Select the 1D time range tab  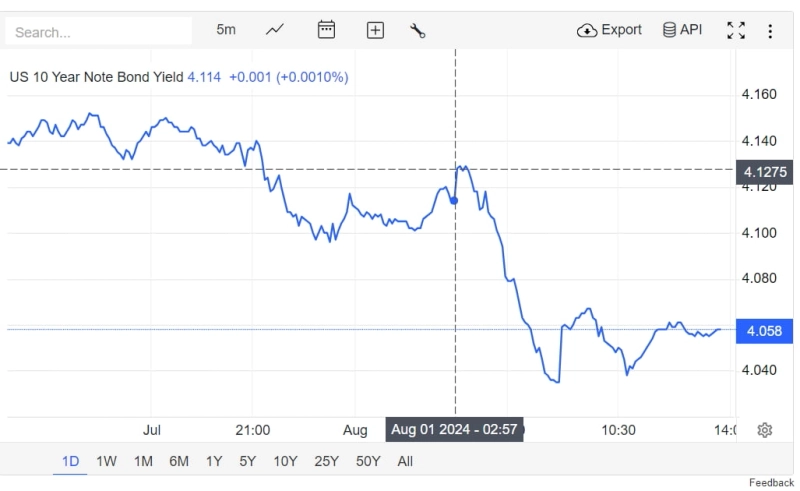[x=70, y=461]
